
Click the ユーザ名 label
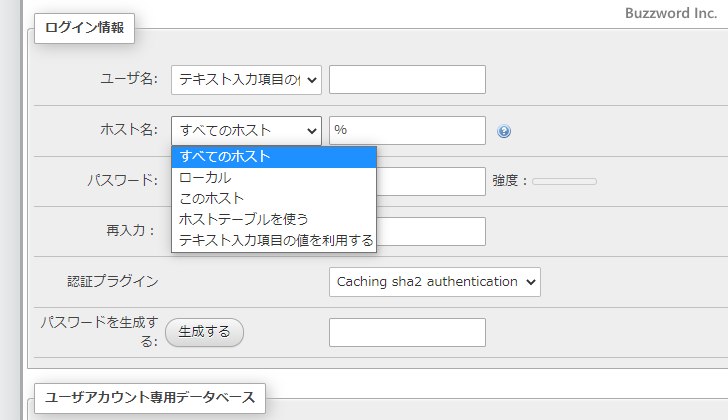pos(129,79)
